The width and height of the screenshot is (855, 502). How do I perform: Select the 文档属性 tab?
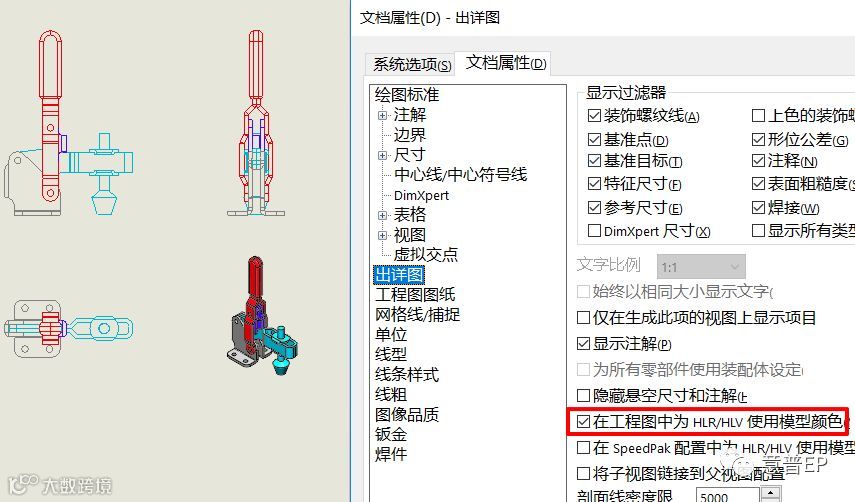[x=505, y=63]
